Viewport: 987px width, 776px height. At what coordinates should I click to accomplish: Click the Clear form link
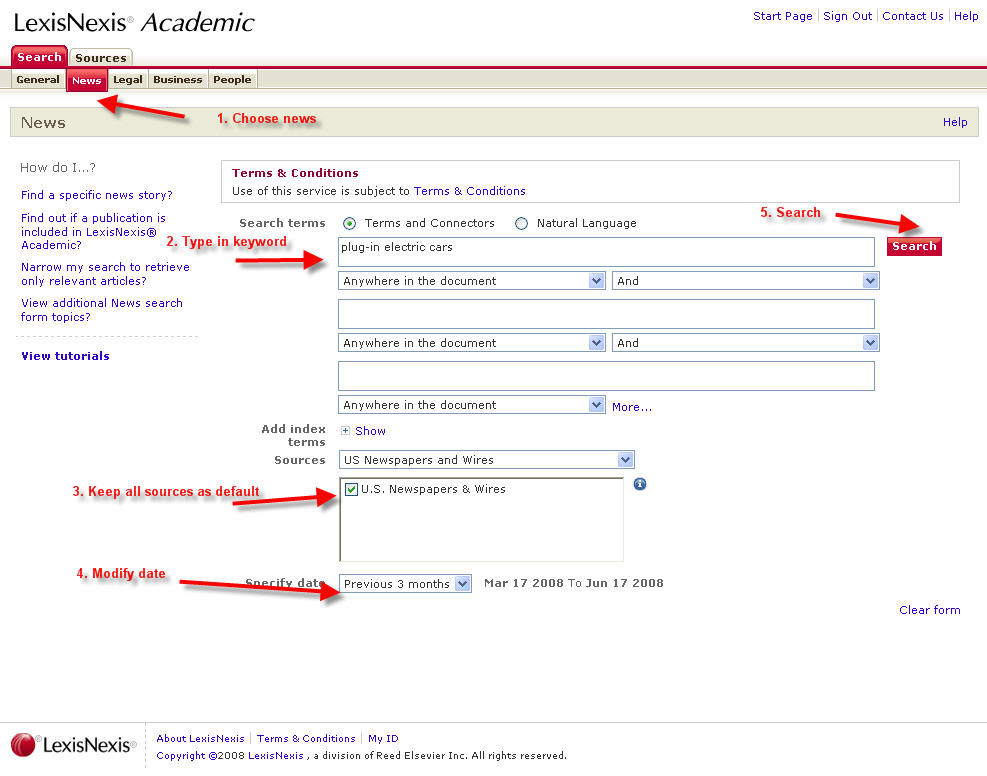[x=929, y=610]
